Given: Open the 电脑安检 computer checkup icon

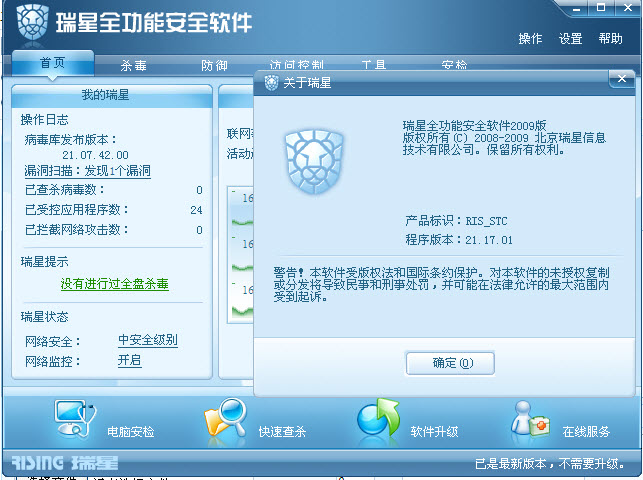Looking at the screenshot, I should 75,419.
